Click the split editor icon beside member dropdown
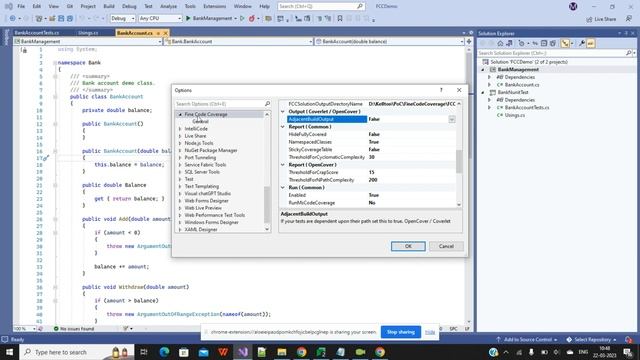 point(469,41)
